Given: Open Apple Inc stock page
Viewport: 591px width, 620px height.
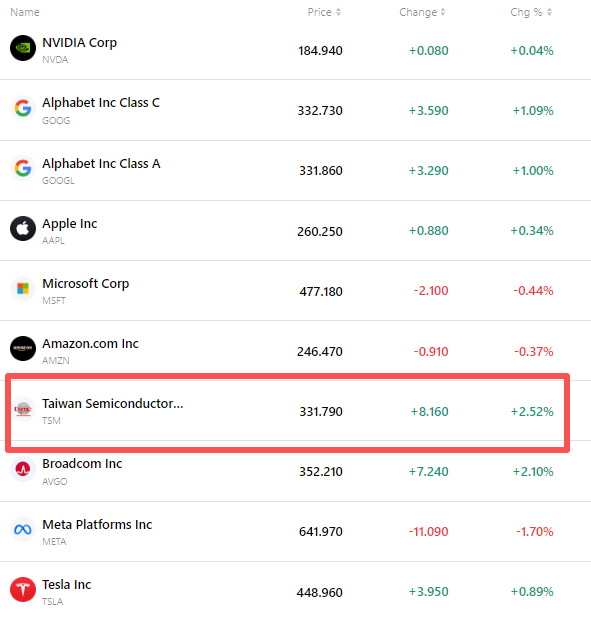Looking at the screenshot, I should click(70, 224).
